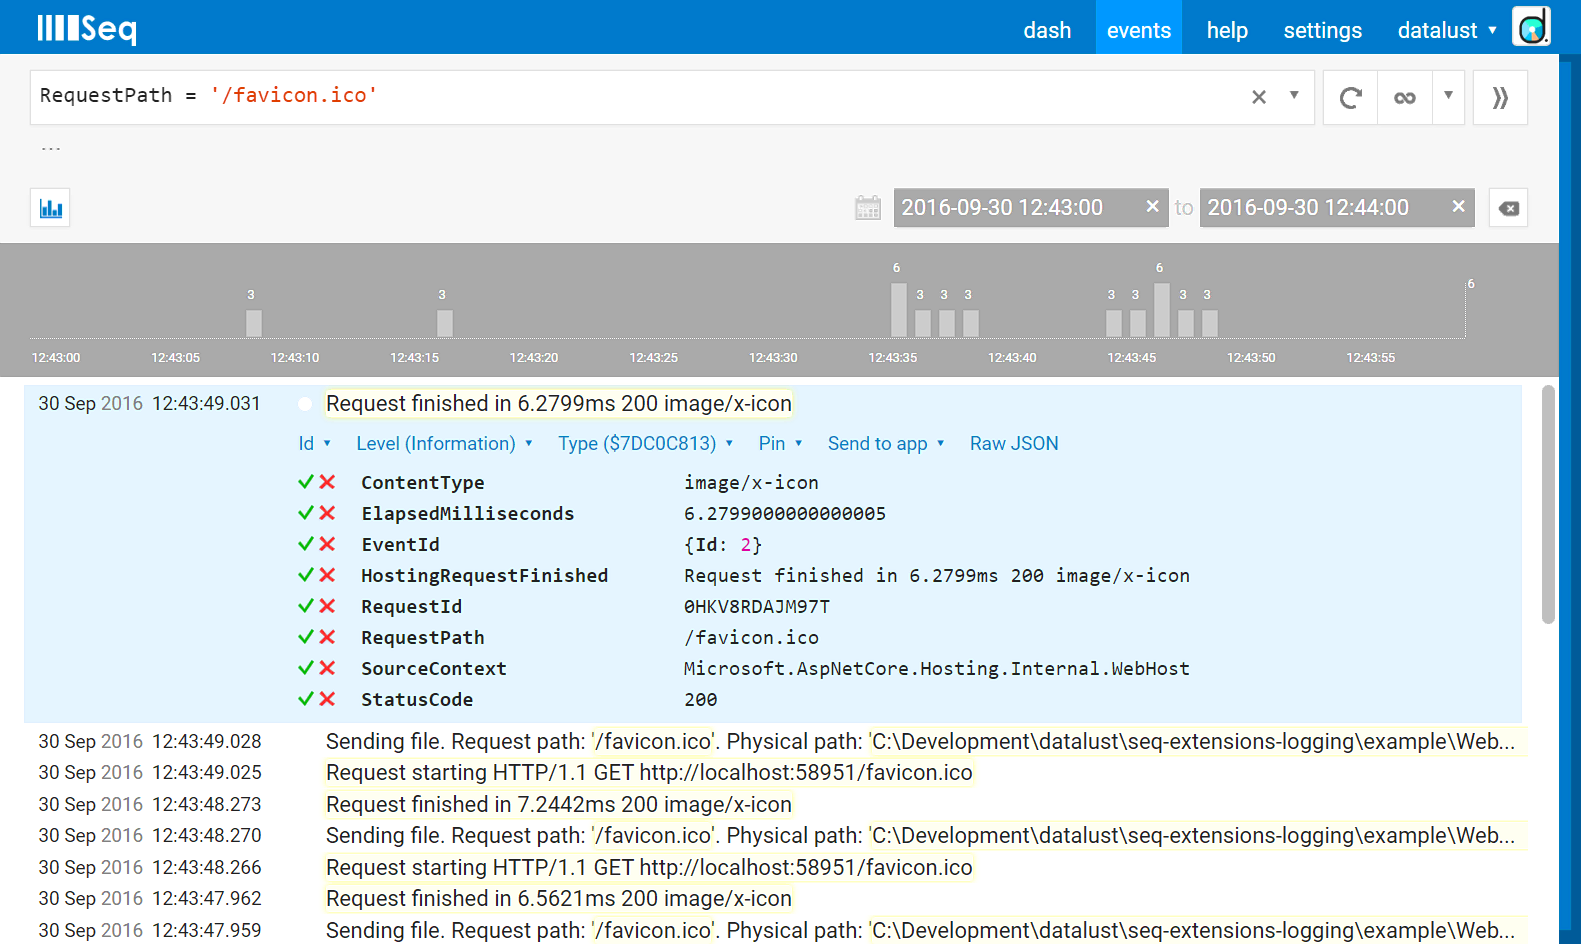Expand Type ($7DC0C813) dropdown
Screen dimensions: 1581x944
[645, 443]
